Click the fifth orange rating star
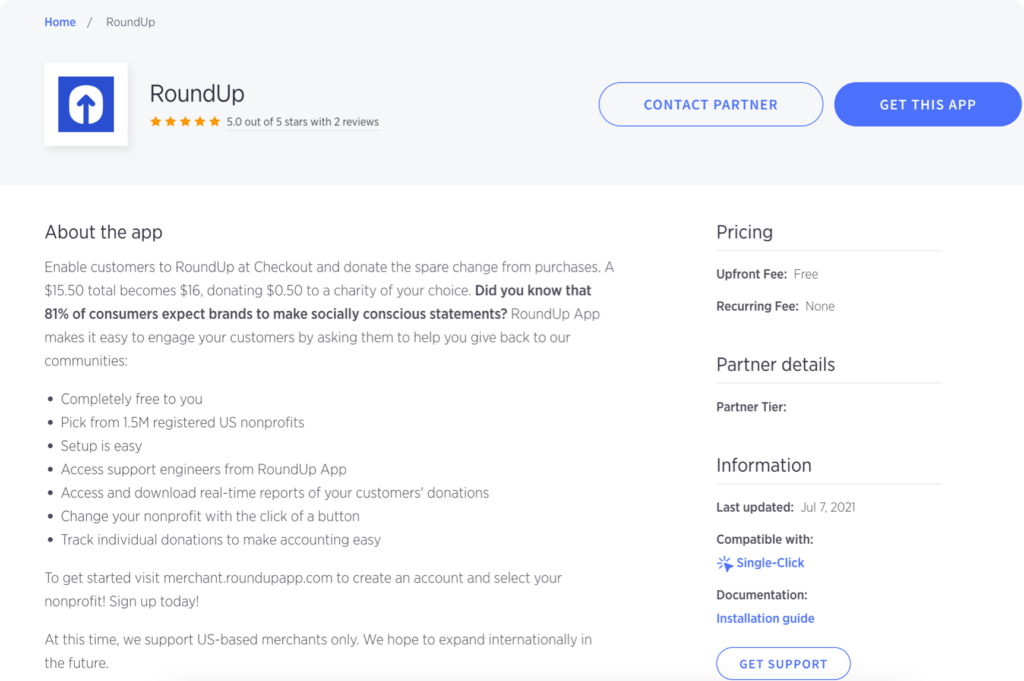The image size is (1024, 681). tap(214, 122)
